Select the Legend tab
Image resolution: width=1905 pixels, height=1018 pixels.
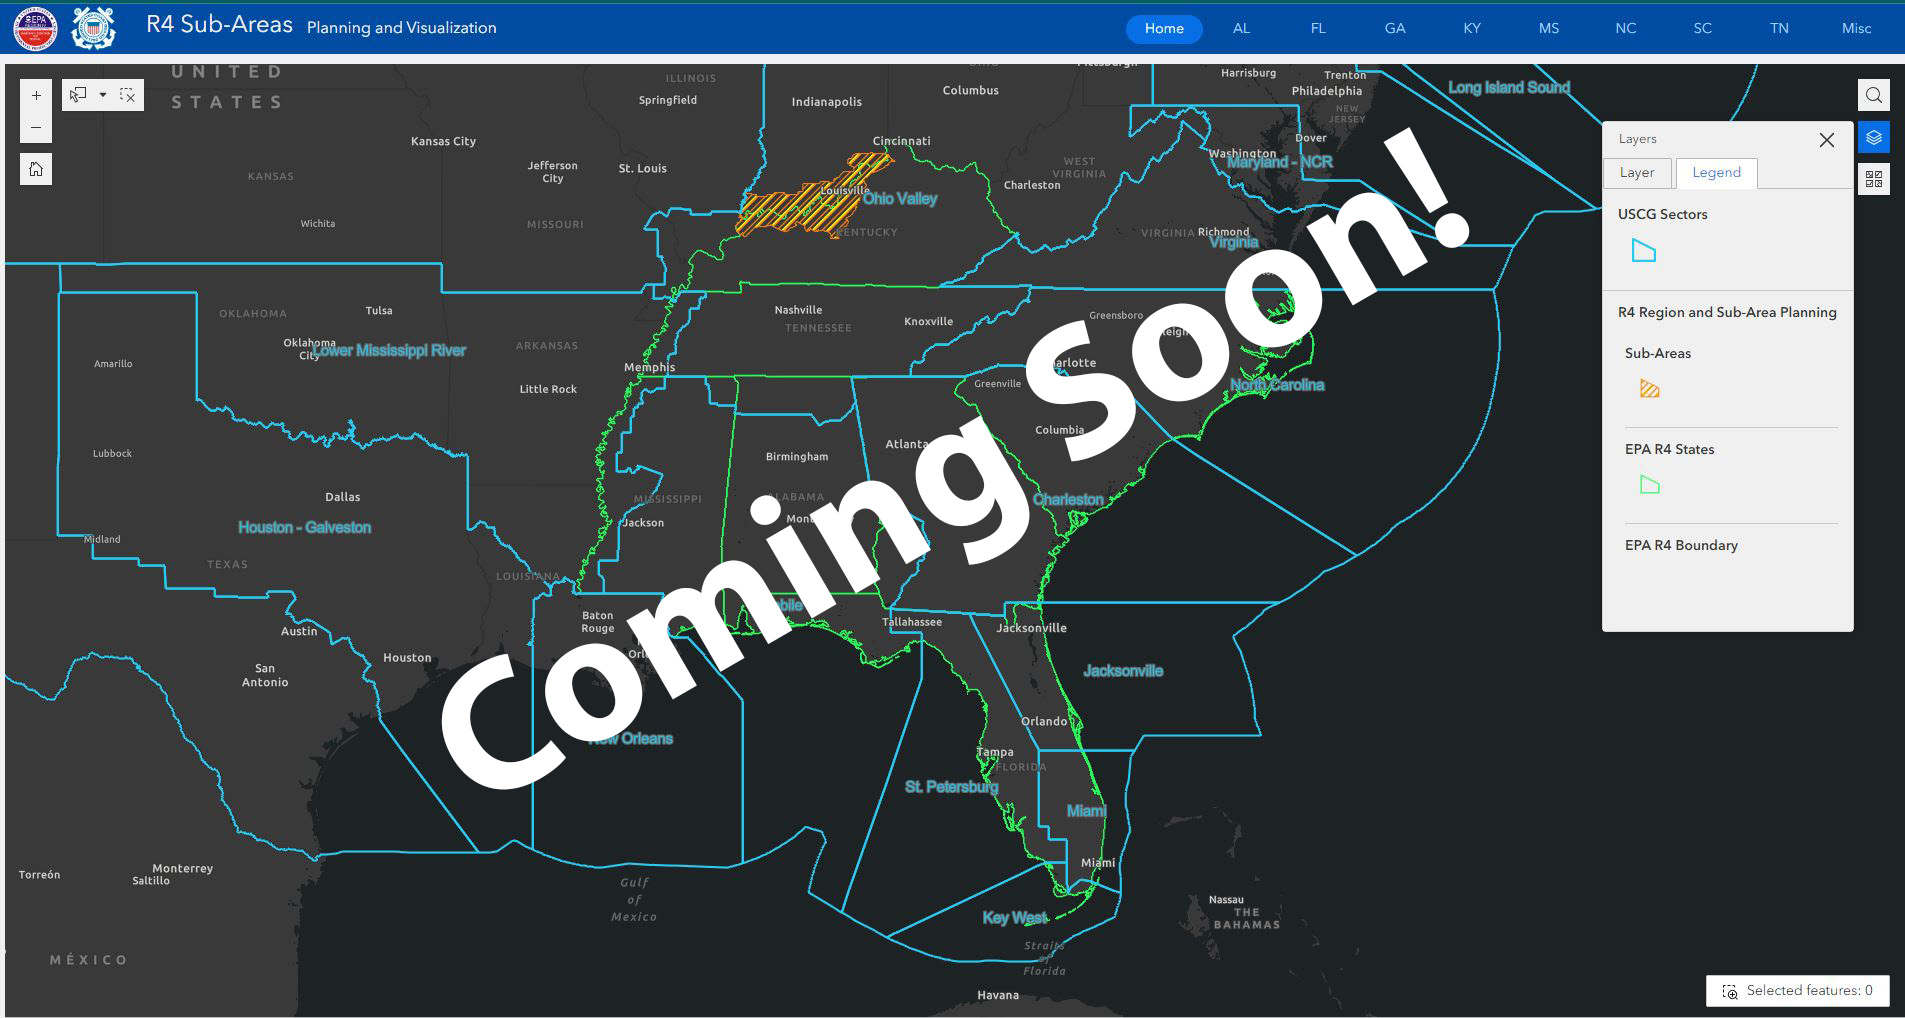(1716, 173)
